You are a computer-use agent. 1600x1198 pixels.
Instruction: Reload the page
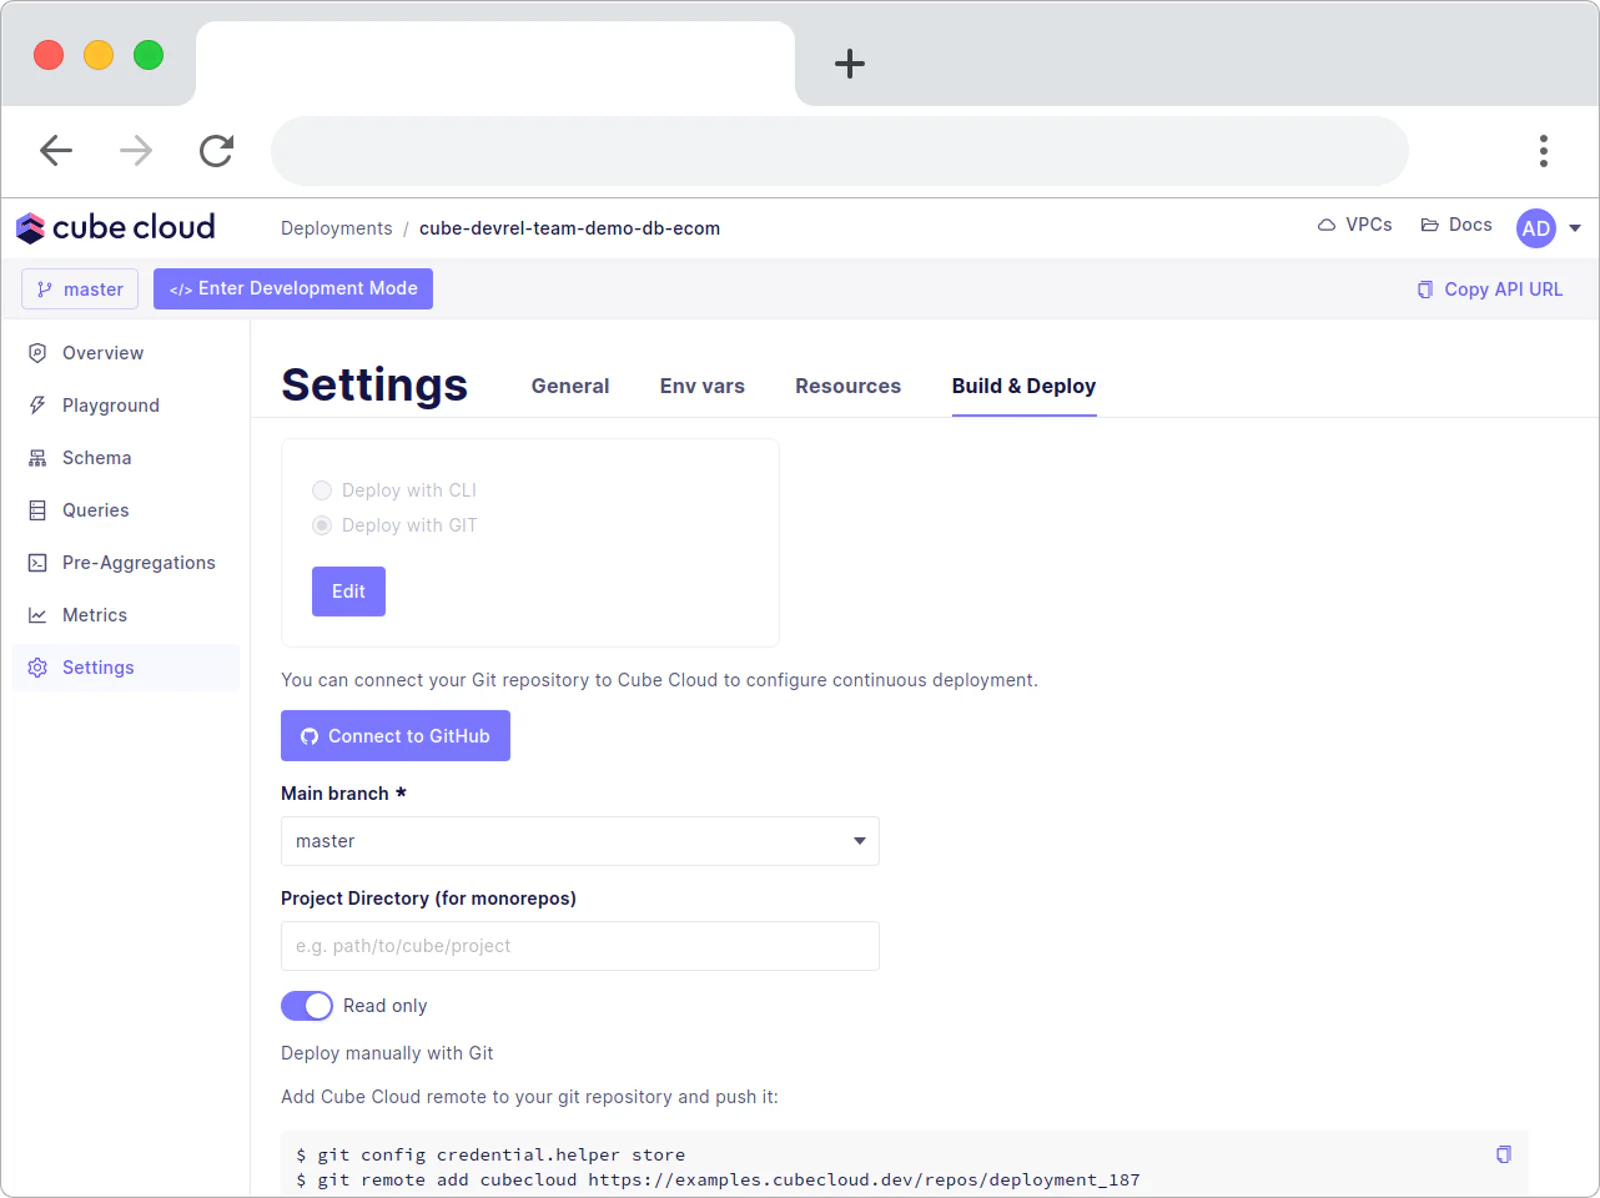(x=216, y=151)
